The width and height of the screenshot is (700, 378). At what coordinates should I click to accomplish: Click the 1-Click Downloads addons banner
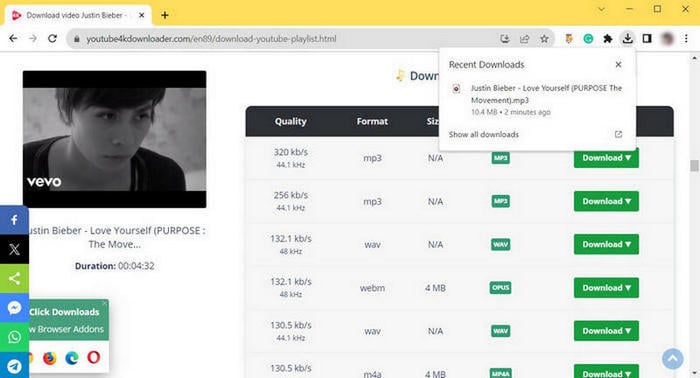(x=68, y=320)
